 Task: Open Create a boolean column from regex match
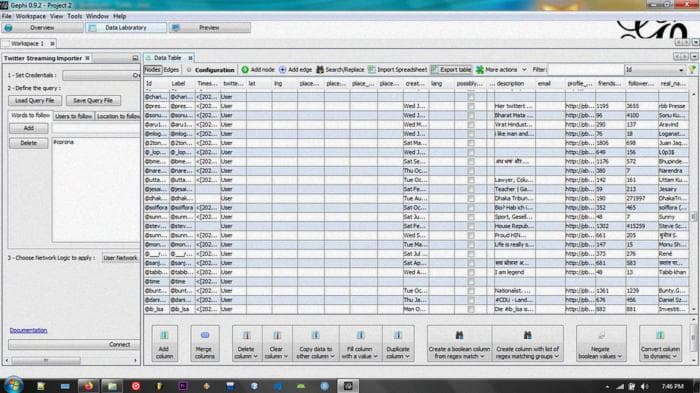coord(459,343)
